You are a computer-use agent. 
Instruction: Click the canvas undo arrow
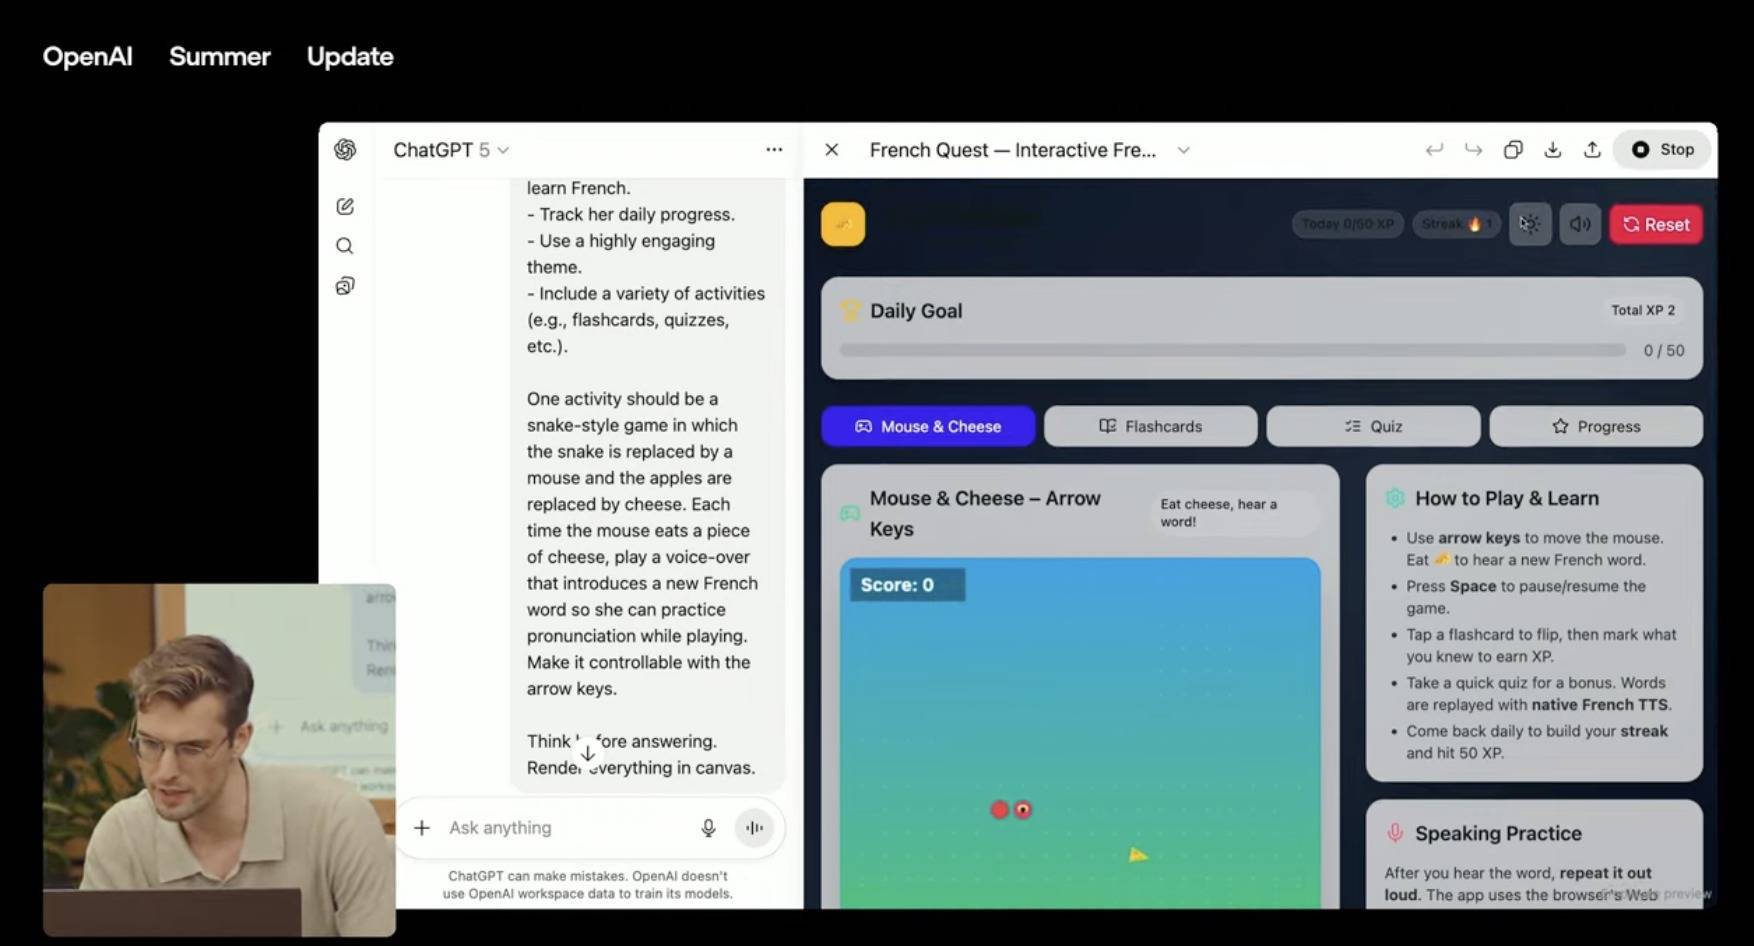(x=1434, y=150)
